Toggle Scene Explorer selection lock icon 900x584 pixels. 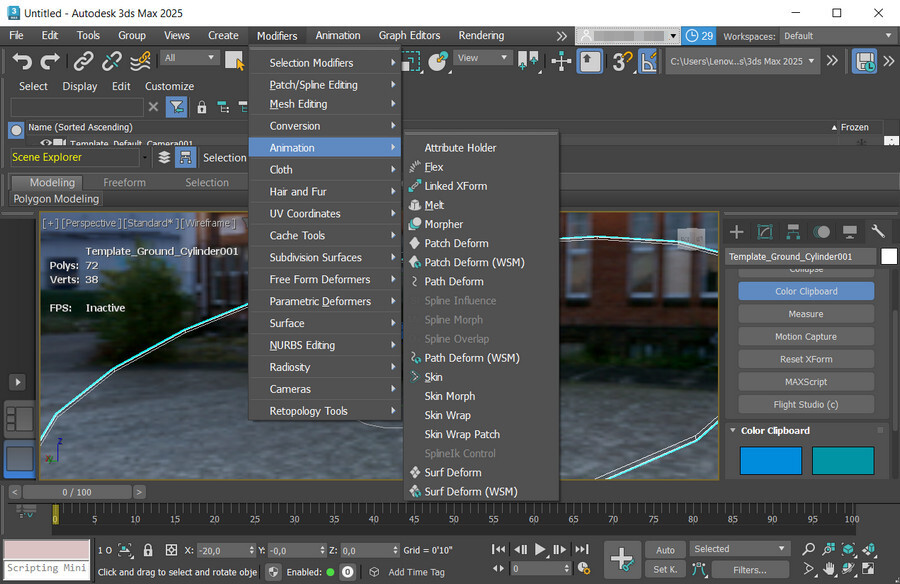tap(201, 107)
